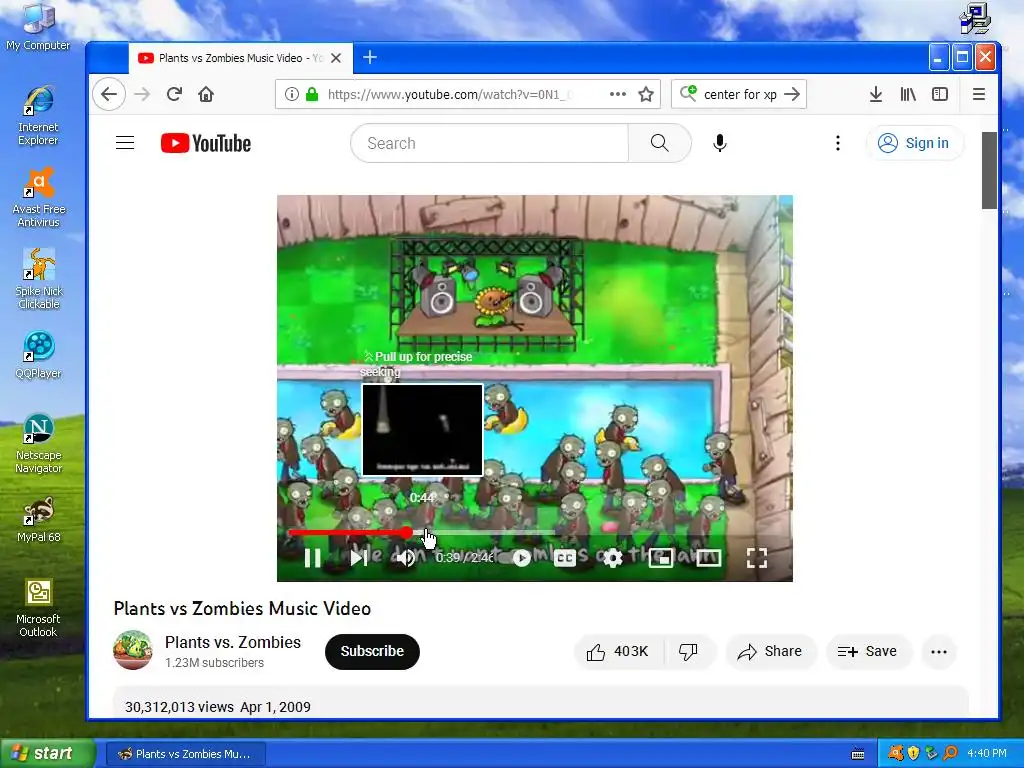The height and width of the screenshot is (768, 1024).
Task: Subscribe to Plants vs. Zombies channel
Action: (x=372, y=651)
